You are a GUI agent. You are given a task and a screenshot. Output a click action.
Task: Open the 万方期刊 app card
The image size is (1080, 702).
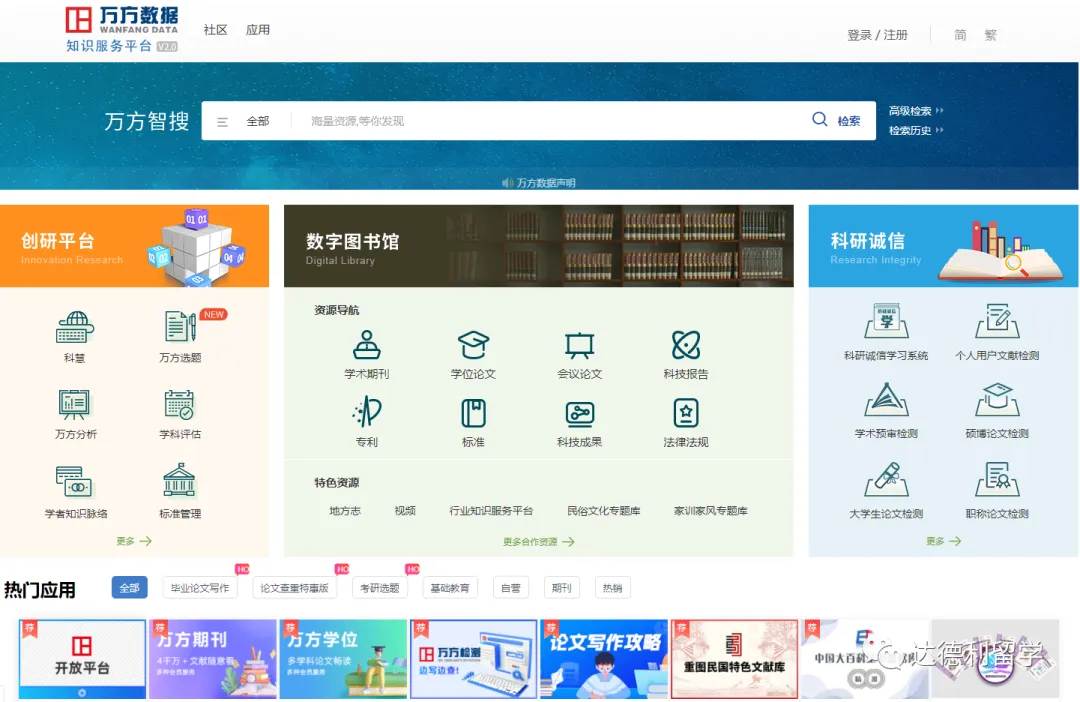(x=213, y=659)
